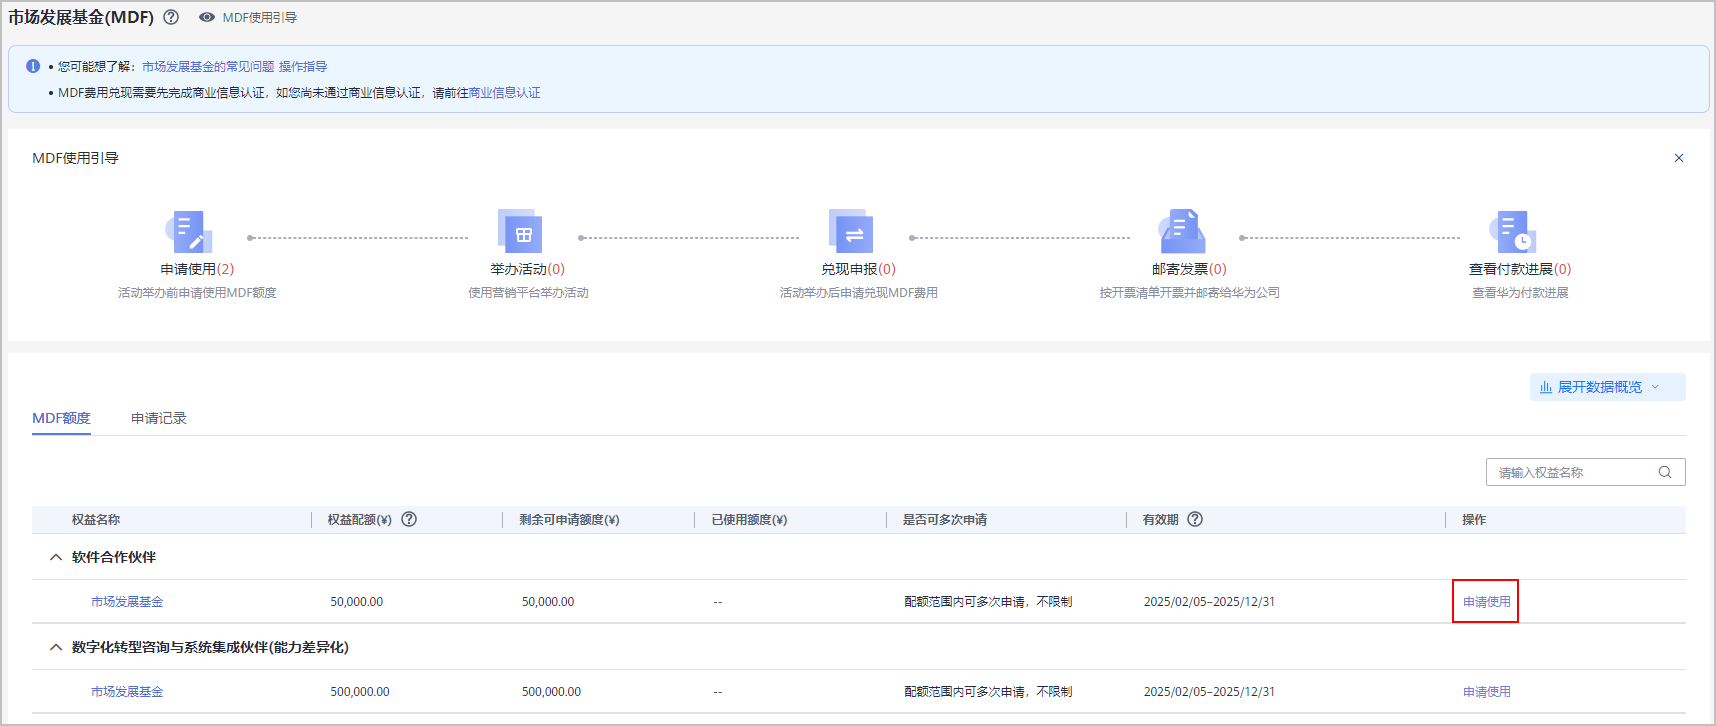Click the 兑现申报 step icon
The width and height of the screenshot is (1716, 726).
pyautogui.click(x=852, y=232)
